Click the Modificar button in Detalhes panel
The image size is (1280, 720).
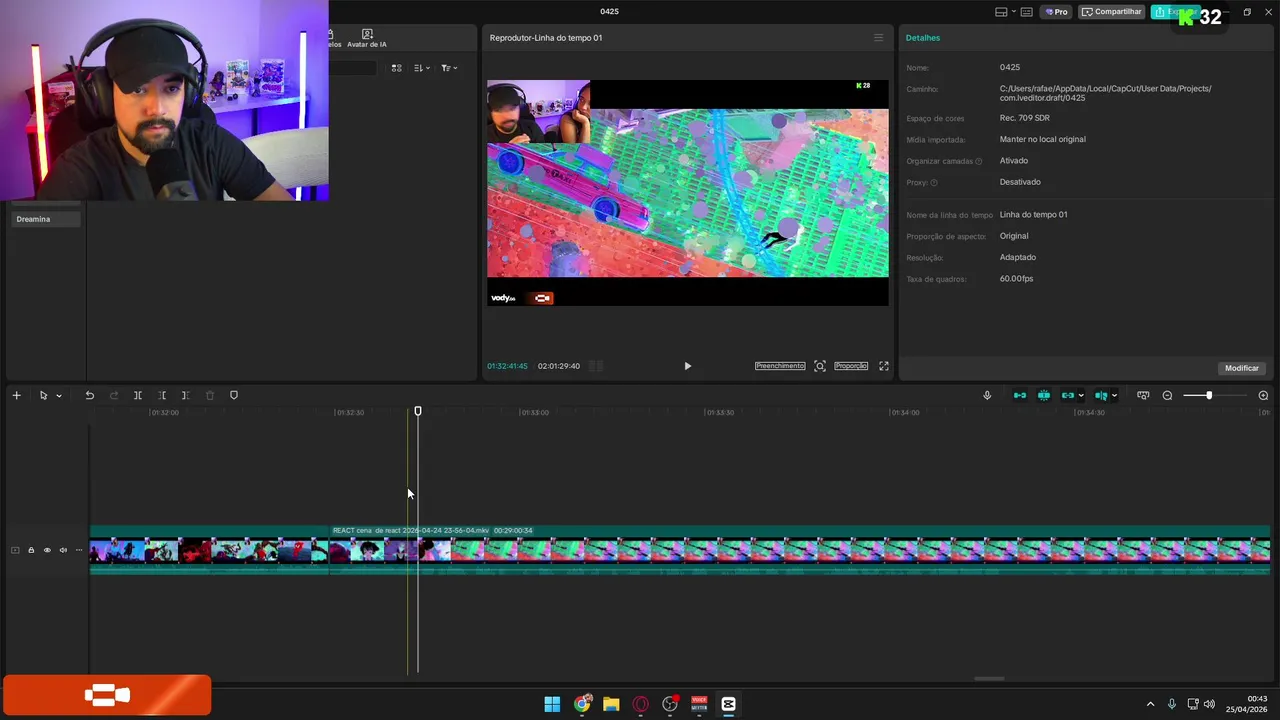(1242, 368)
